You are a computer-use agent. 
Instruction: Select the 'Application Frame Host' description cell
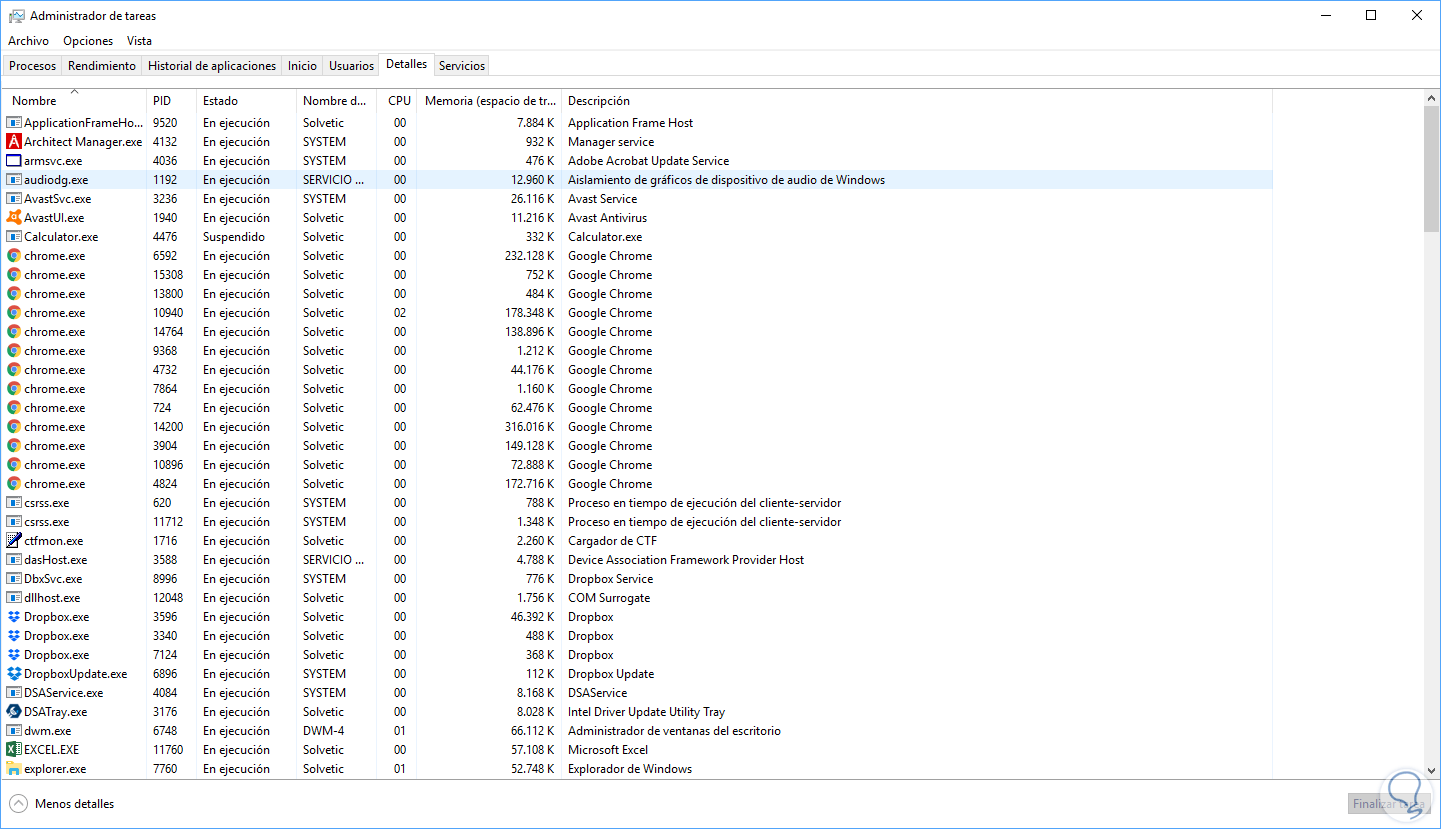point(630,123)
